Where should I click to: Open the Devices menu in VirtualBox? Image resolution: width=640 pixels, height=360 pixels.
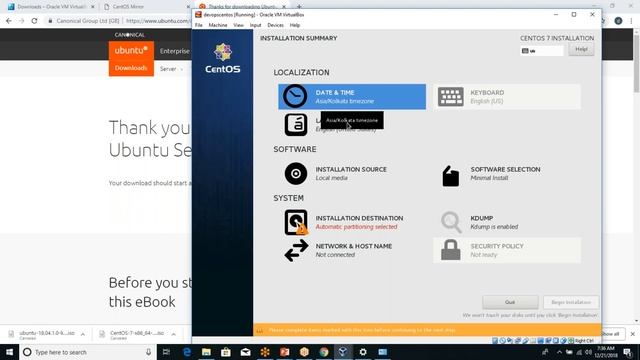[276, 25]
